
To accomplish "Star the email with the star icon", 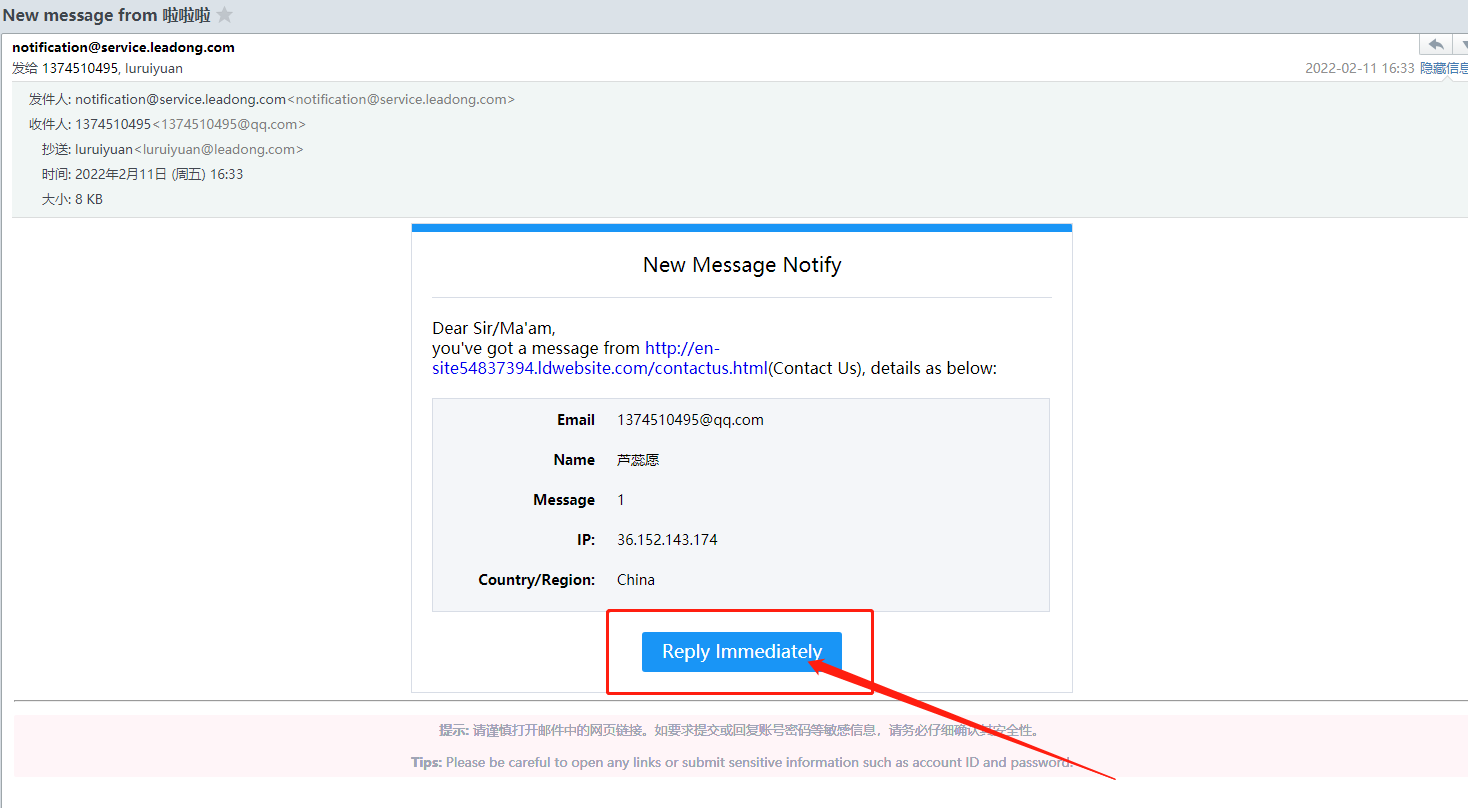I will pyautogui.click(x=225, y=15).
